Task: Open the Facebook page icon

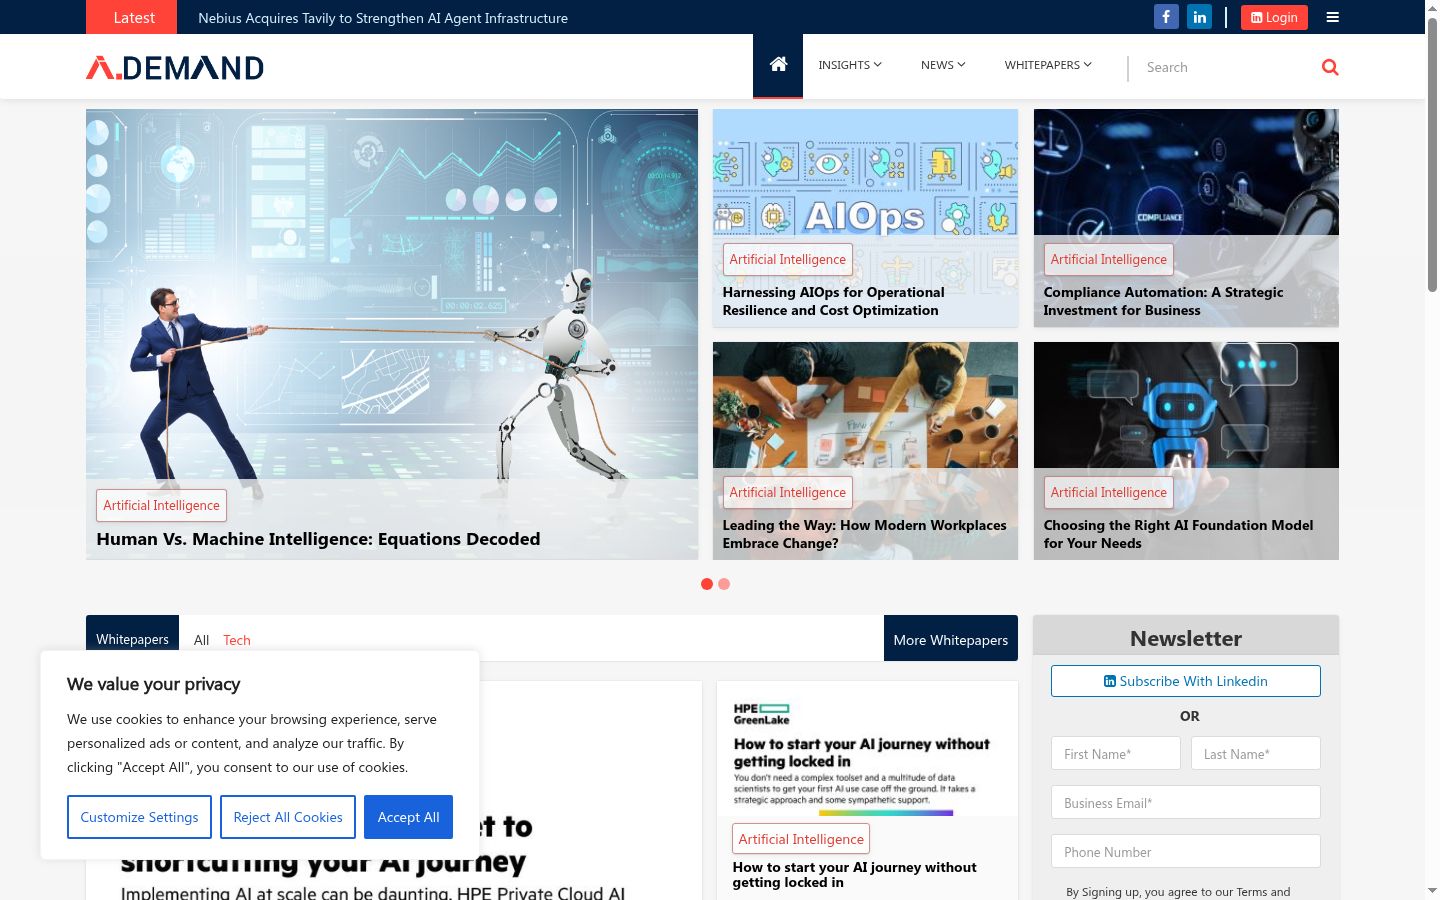Action: click(1166, 17)
